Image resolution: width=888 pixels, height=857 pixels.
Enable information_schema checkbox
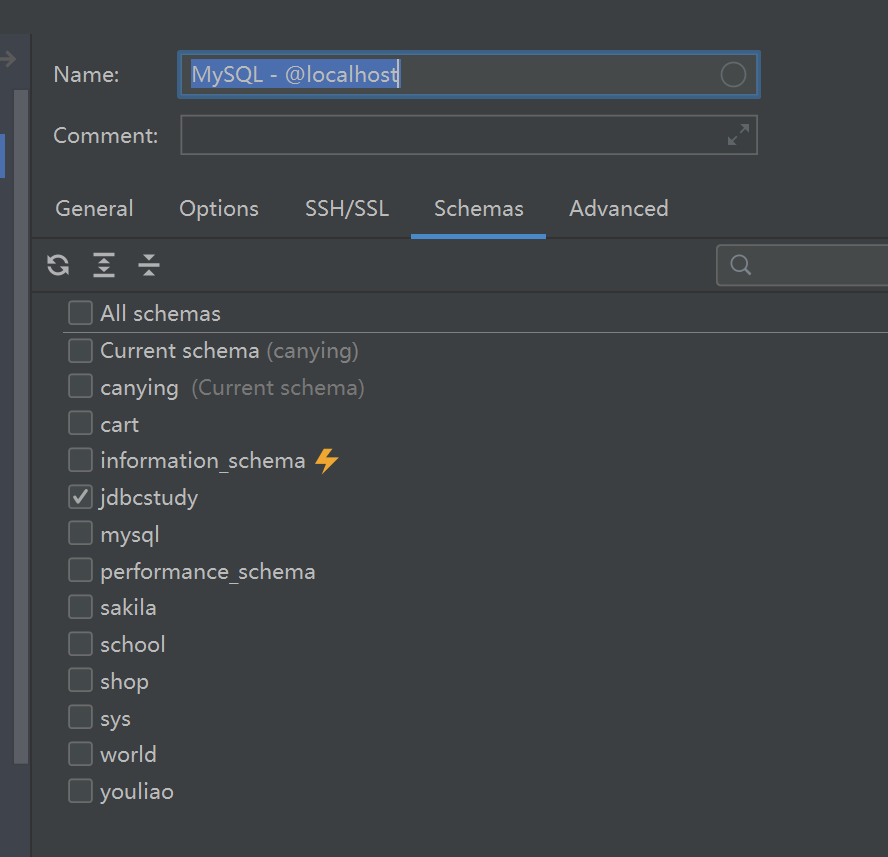click(80, 460)
